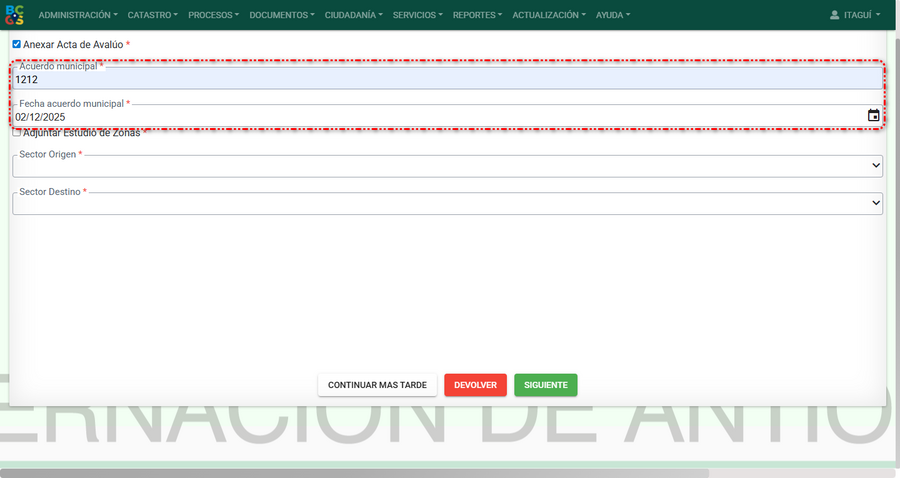Screen dimensions: 900x478
Task: Click the user profile icon
Action: [835, 15]
